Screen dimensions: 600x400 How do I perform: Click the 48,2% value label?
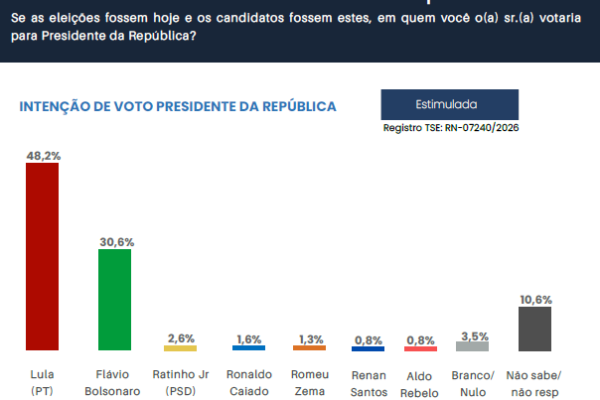(43, 155)
